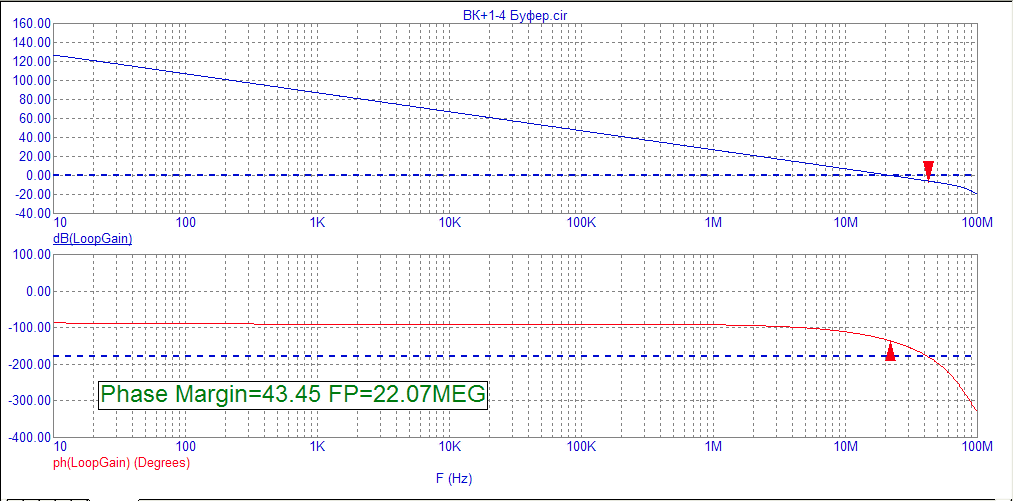
Task: Click the -100.00 tick on the phase axis
Action: click(30, 328)
